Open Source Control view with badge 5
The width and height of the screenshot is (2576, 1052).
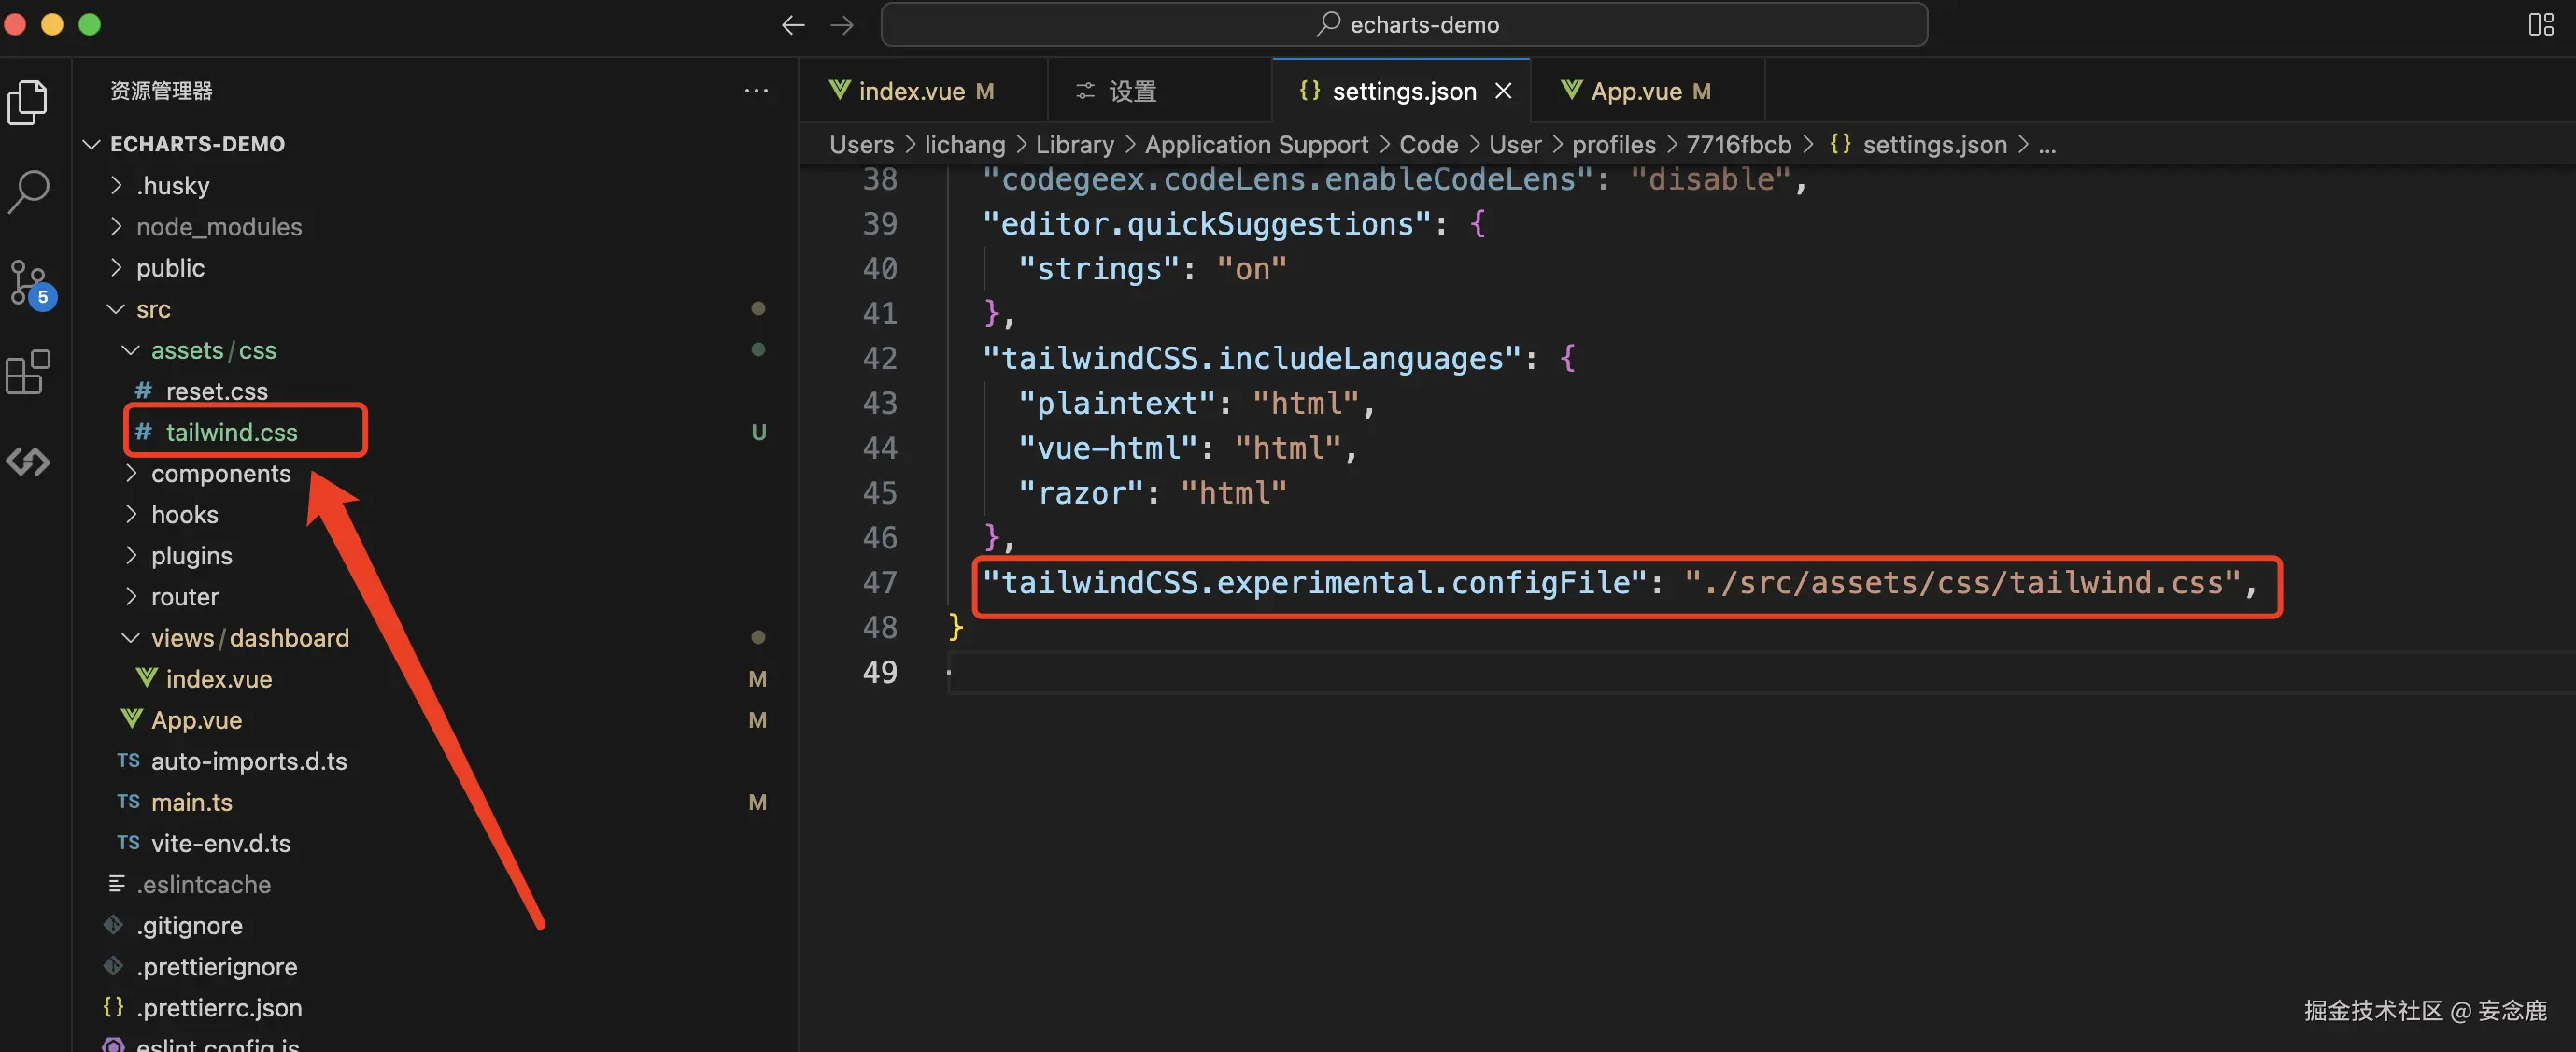pos(28,283)
